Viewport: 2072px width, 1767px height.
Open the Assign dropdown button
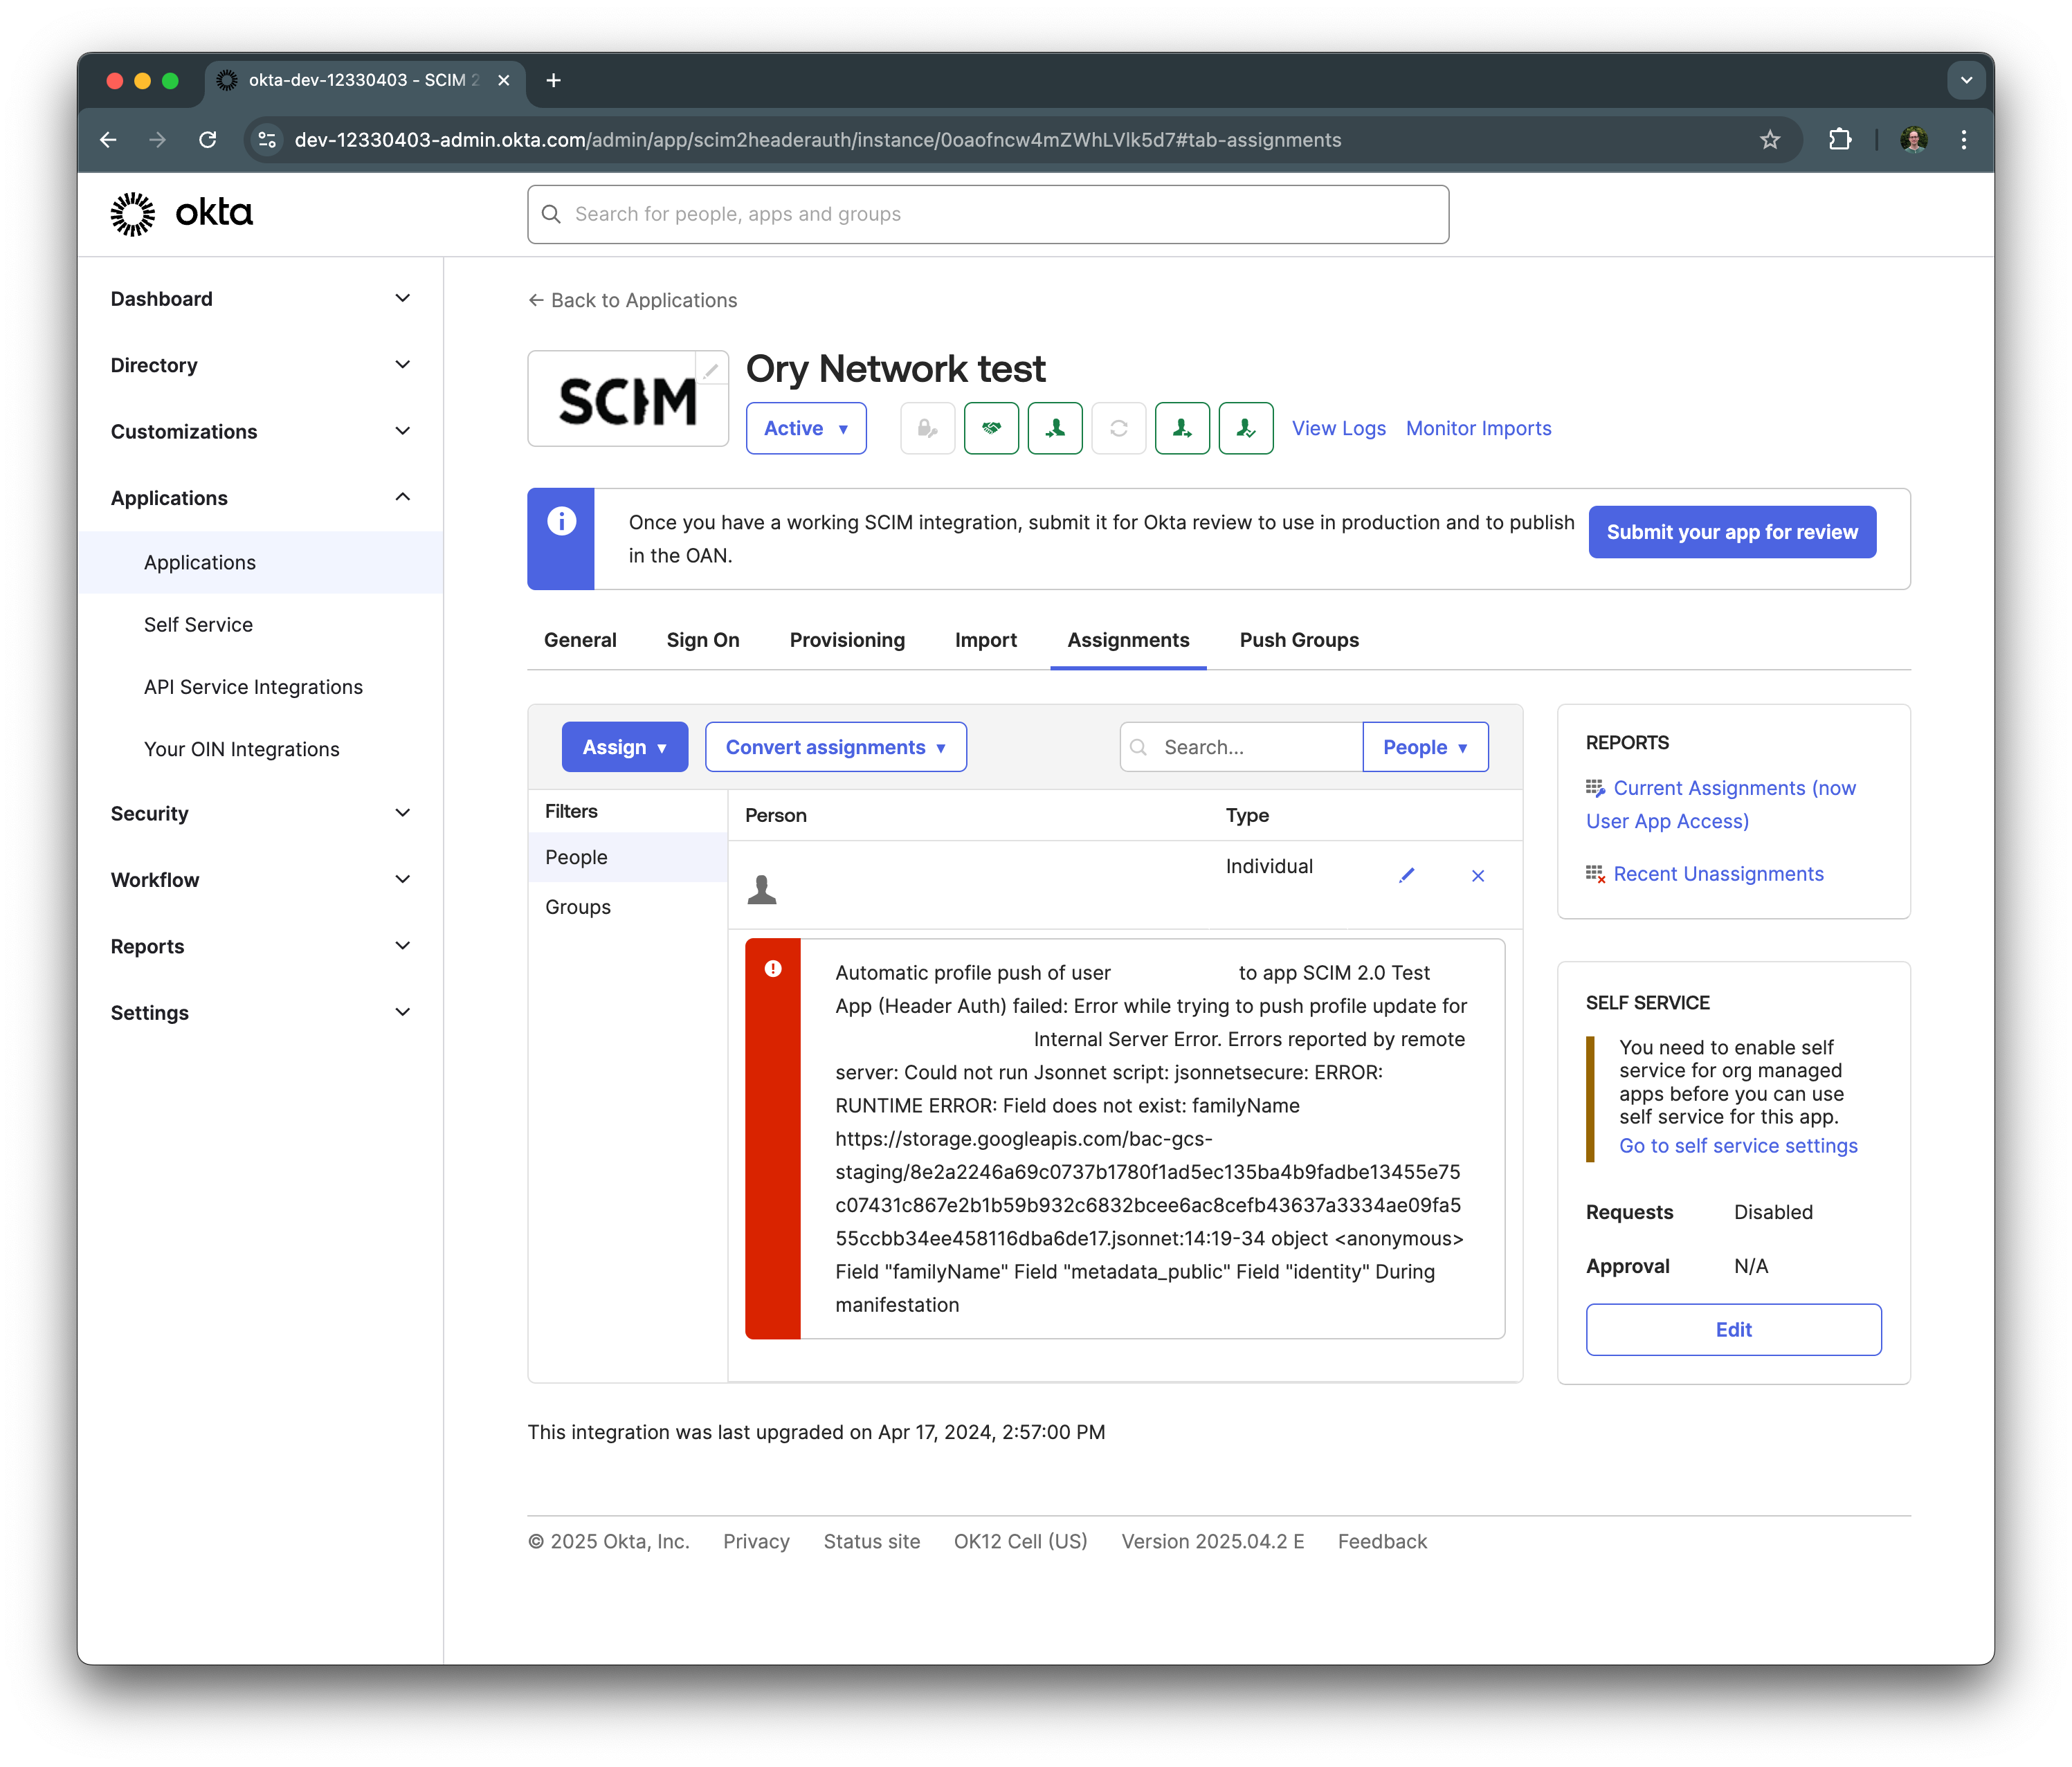click(624, 747)
